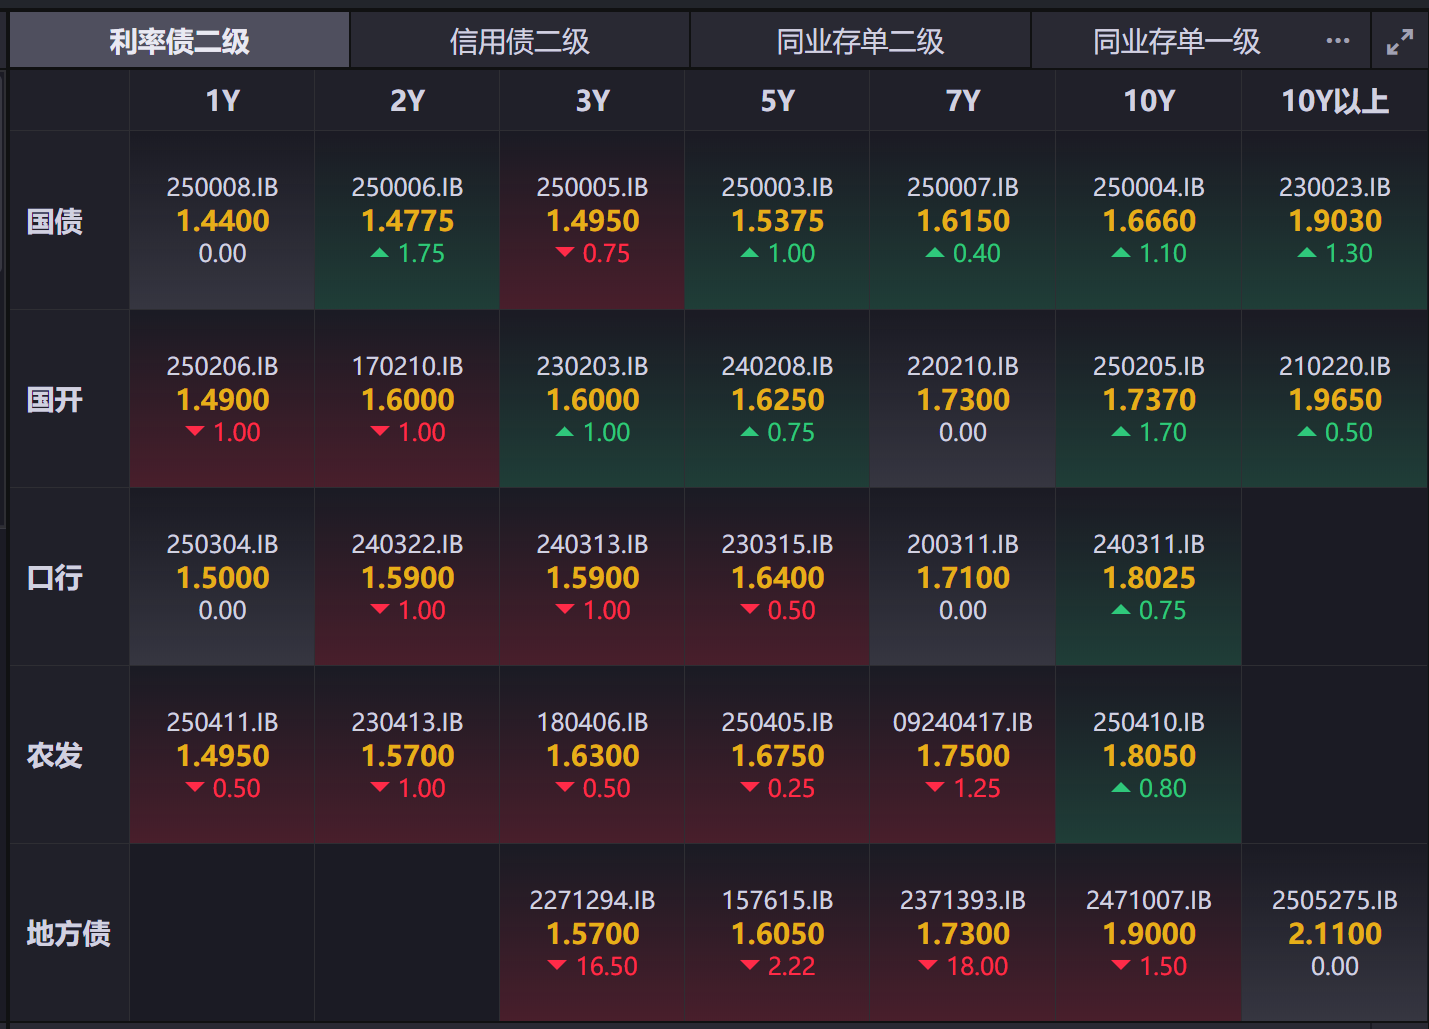This screenshot has width=1429, height=1029.
Task: Click bond code 250008.IB
Action: pos(222,187)
